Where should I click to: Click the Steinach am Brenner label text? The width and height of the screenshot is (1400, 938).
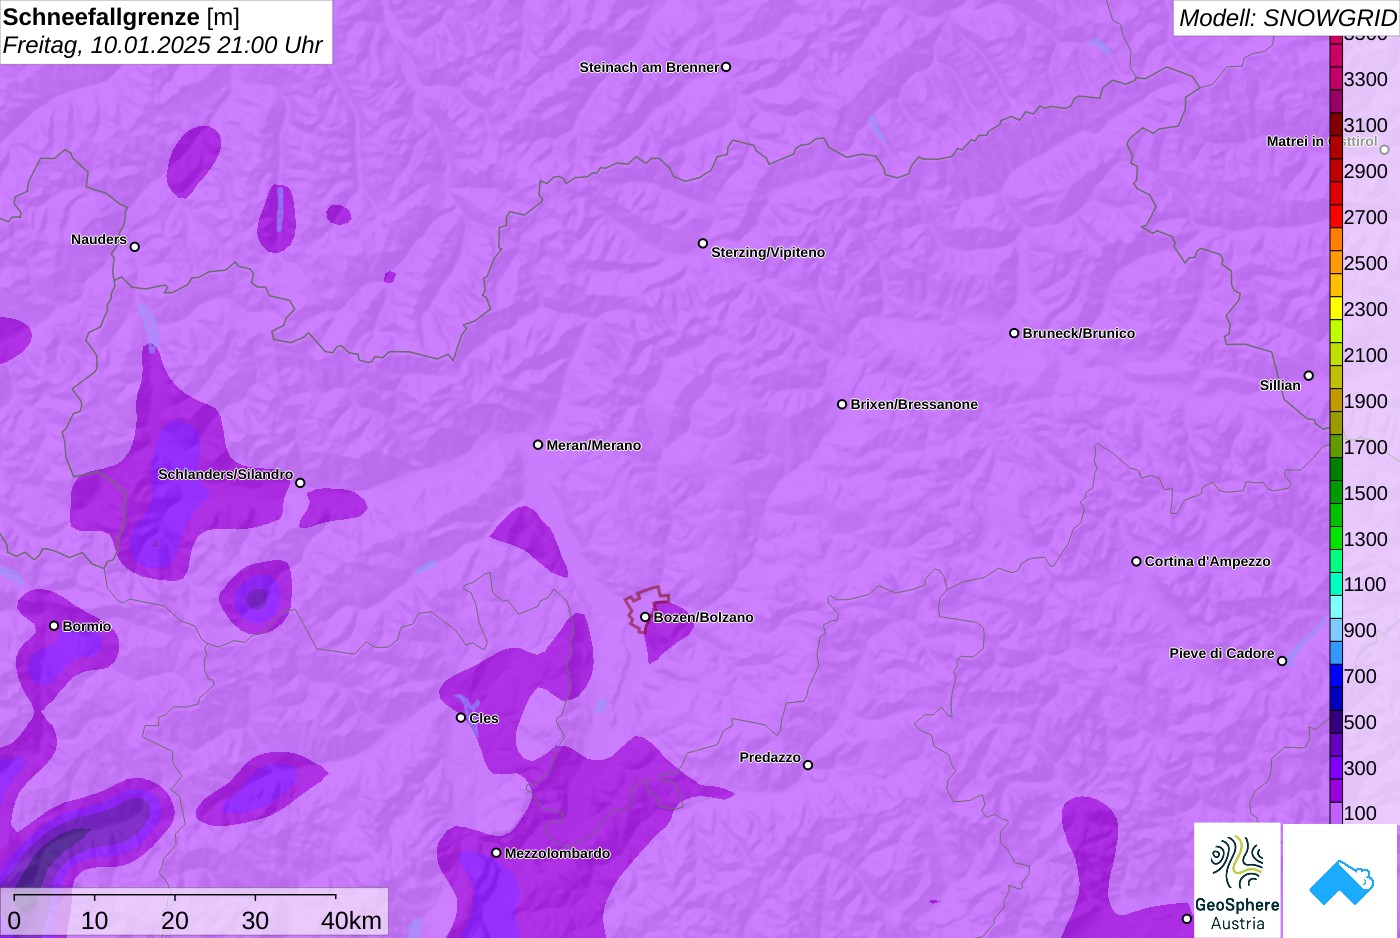tap(650, 67)
